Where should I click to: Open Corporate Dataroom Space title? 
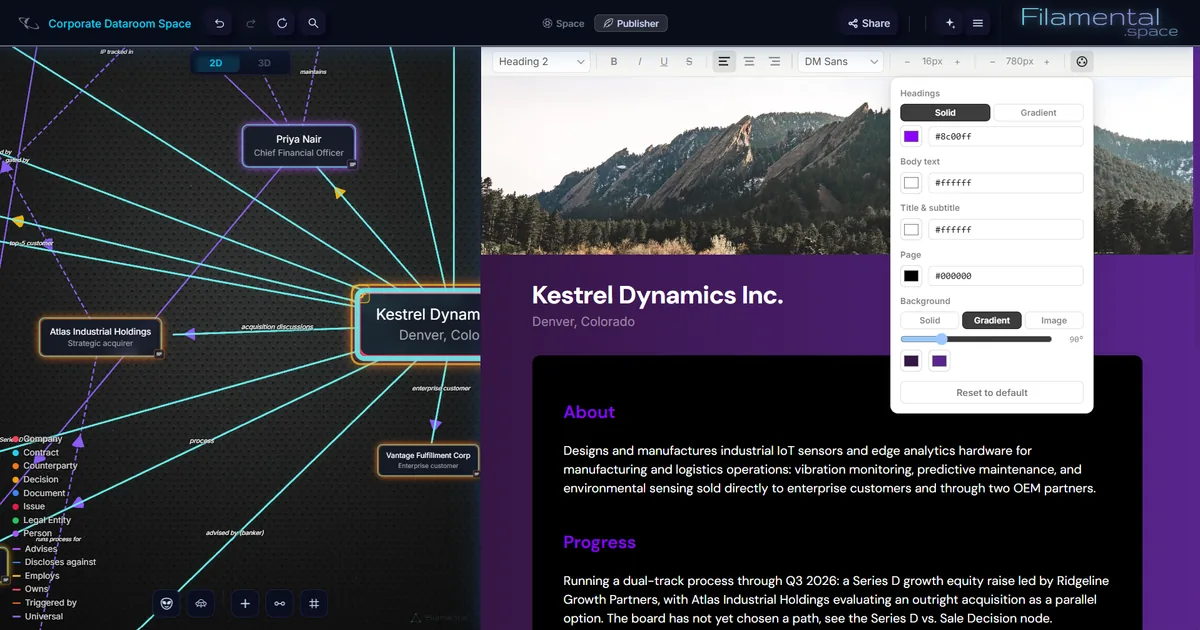119,23
